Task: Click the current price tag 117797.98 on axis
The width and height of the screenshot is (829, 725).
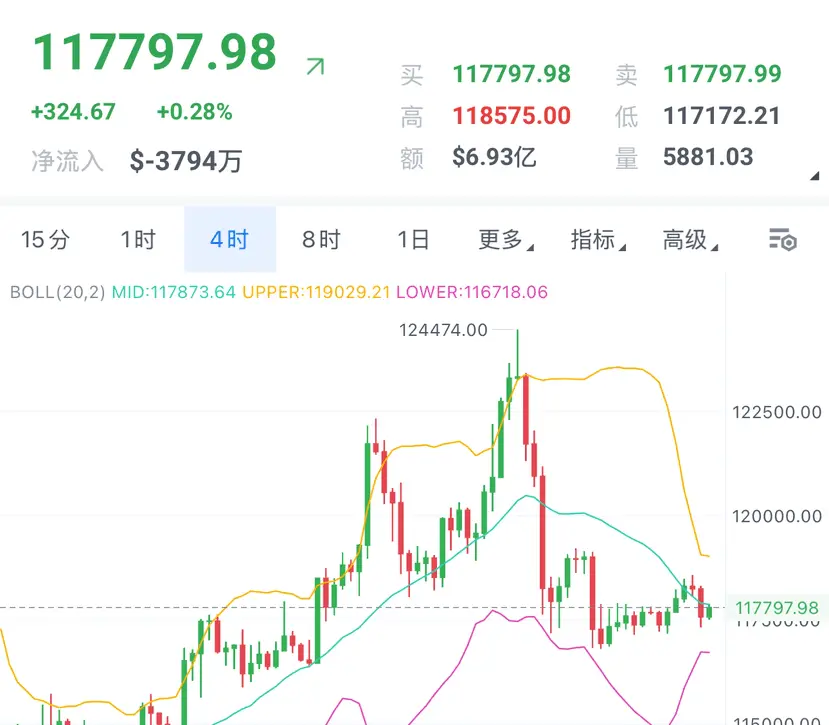Action: point(777,608)
